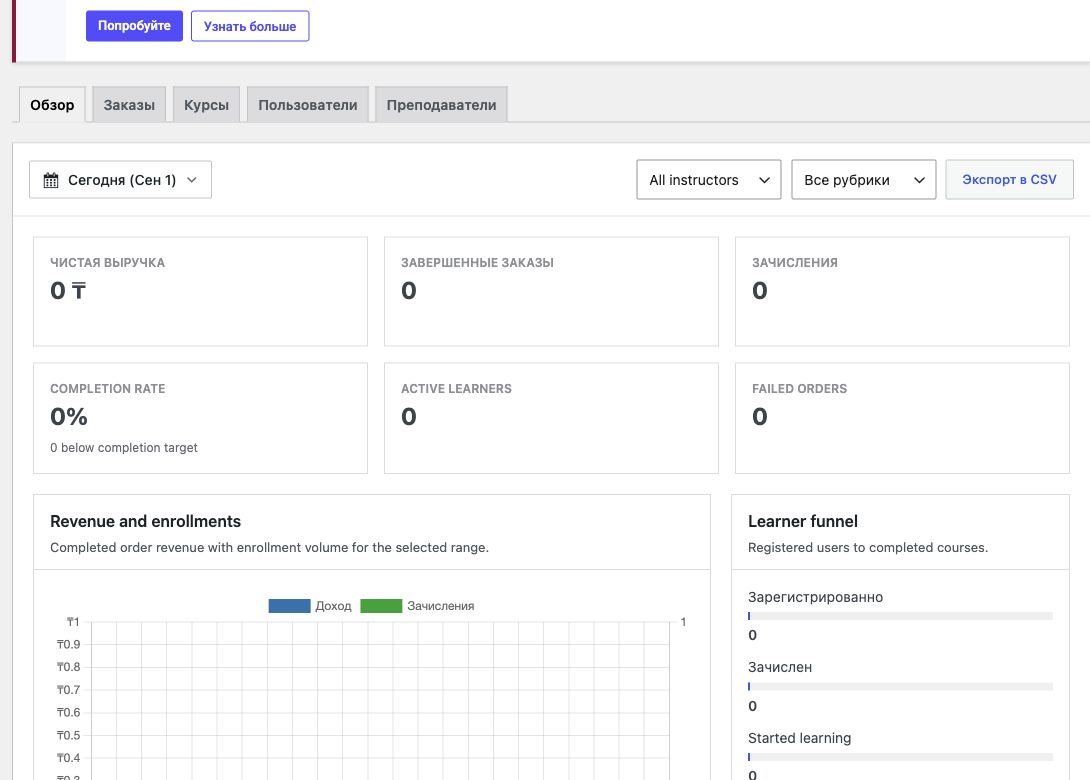Click the ₸0.5 axis label on chart

coord(68,735)
